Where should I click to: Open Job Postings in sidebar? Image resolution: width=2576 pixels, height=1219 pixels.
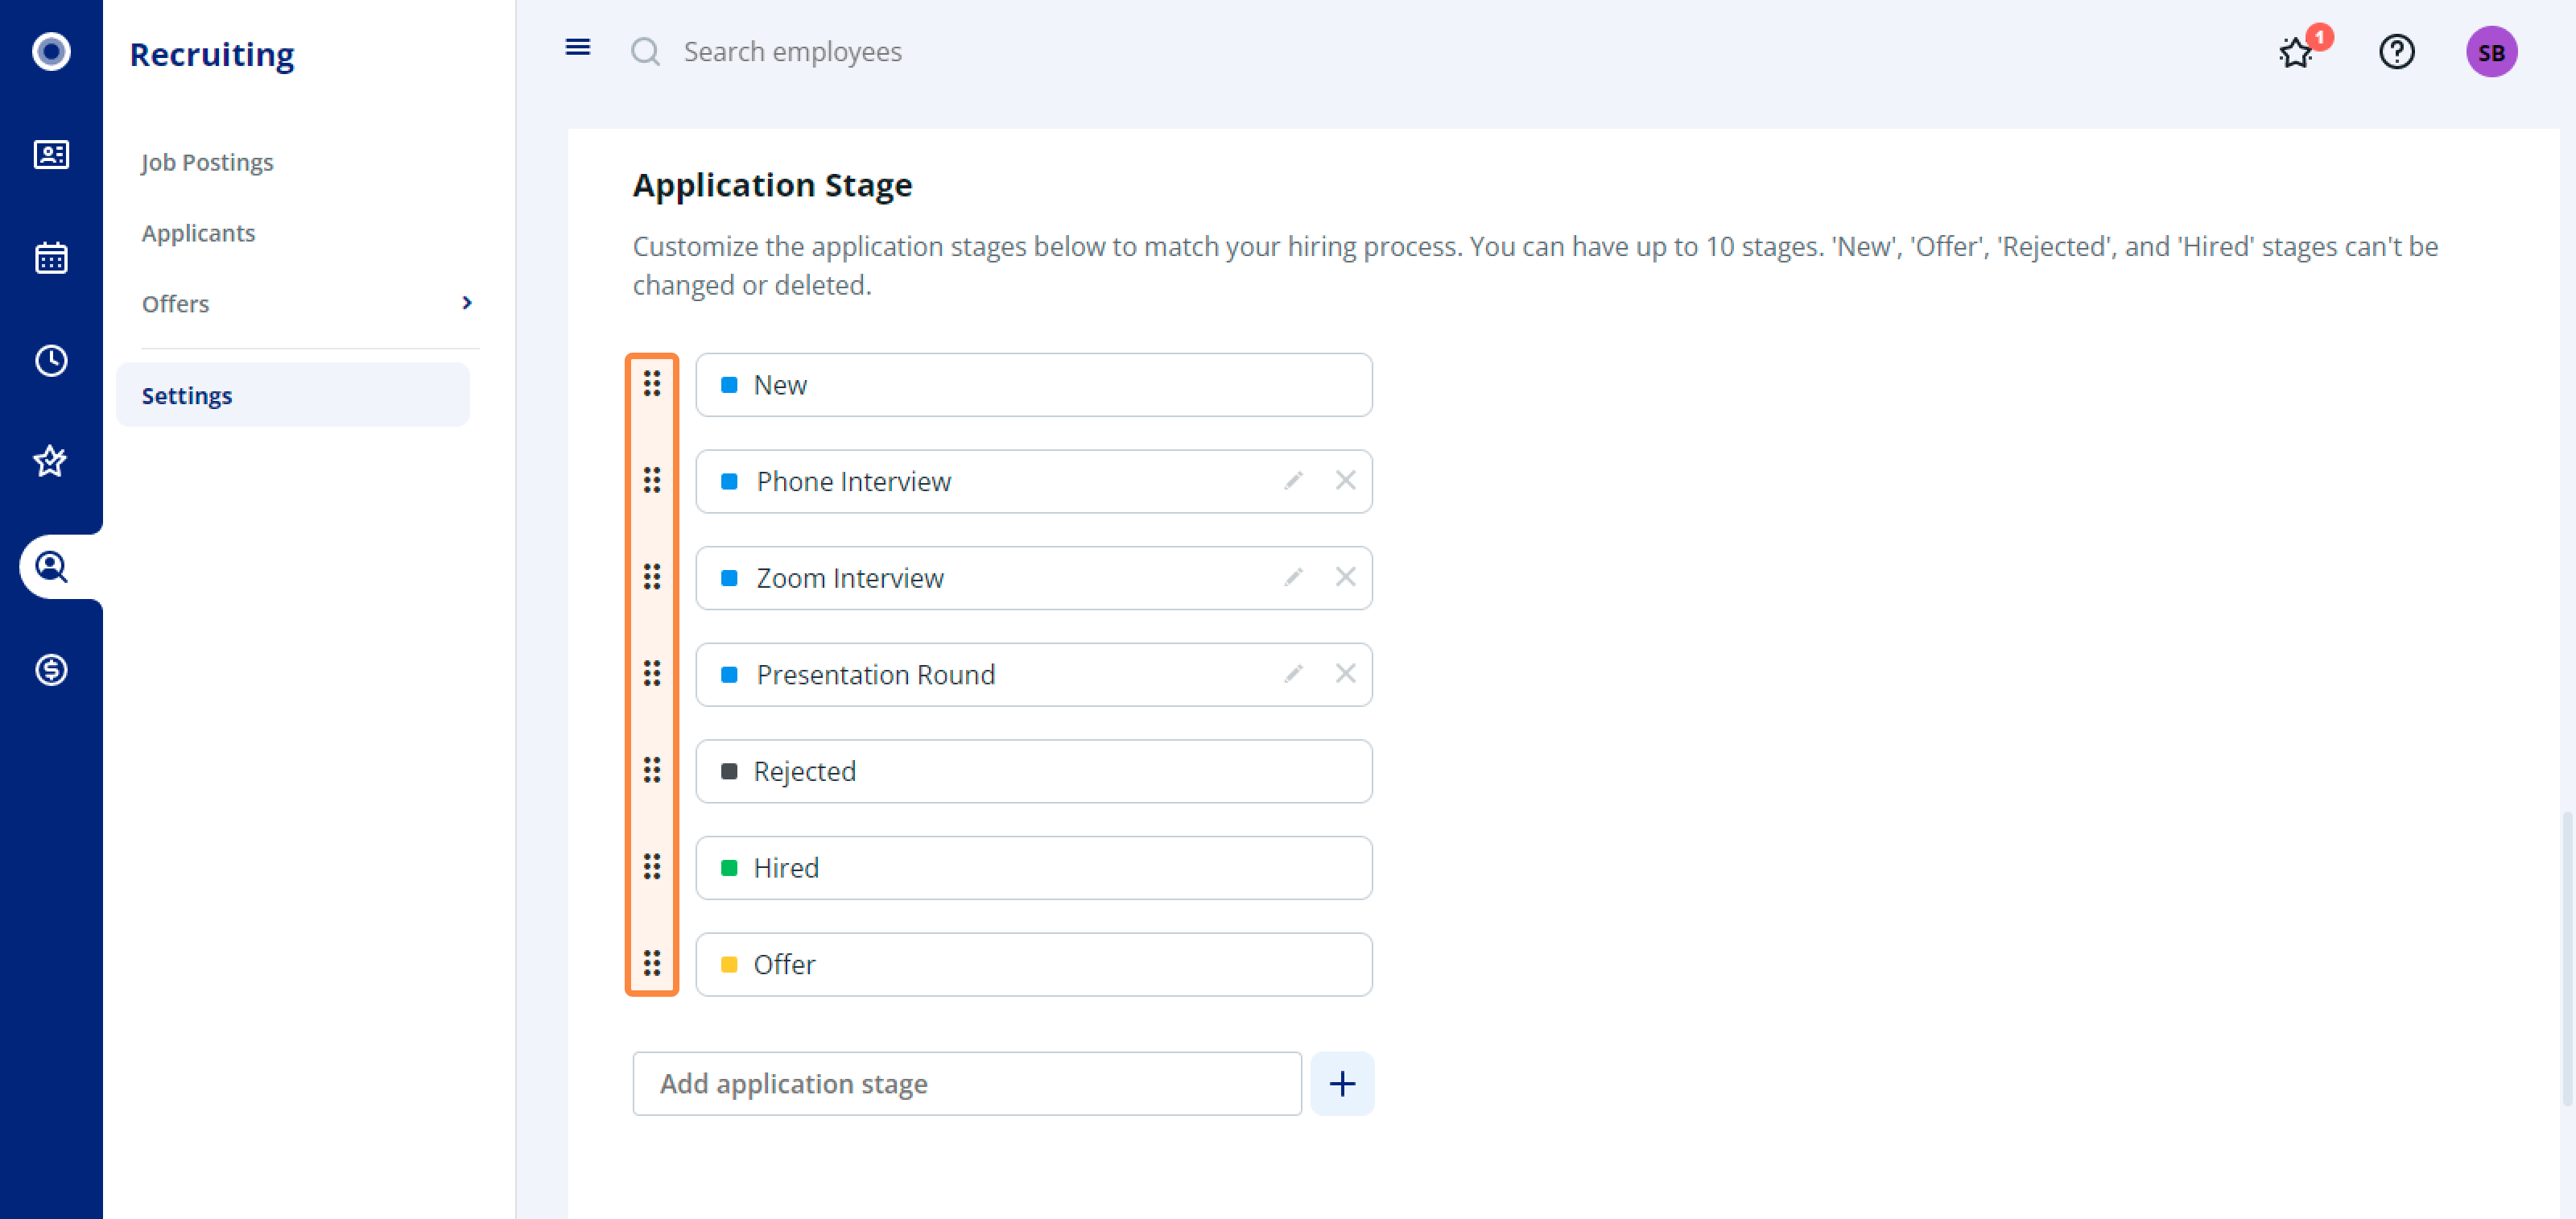207,162
